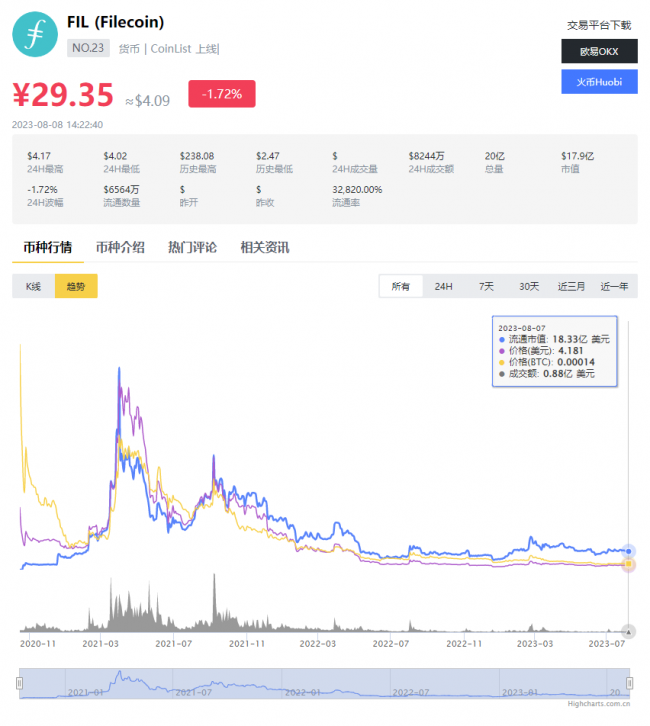Click the $4.02 24H最低 value
Screen dimensions: 650x726
[x=115, y=156]
